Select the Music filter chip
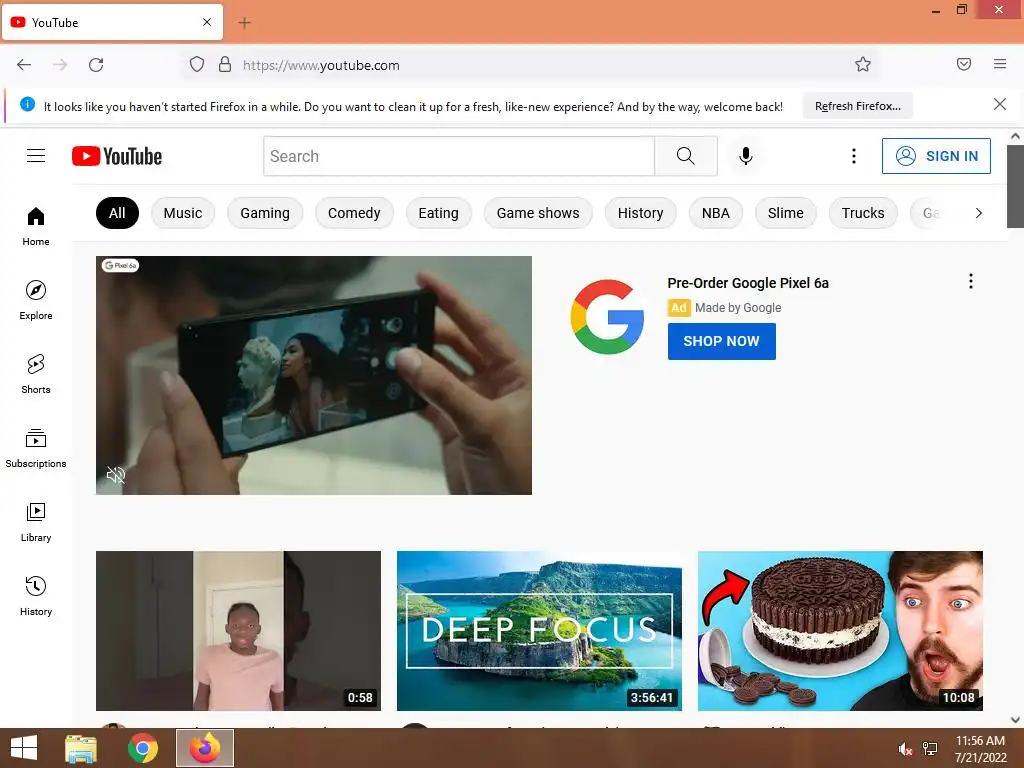The image size is (1024, 768). [x=183, y=213]
